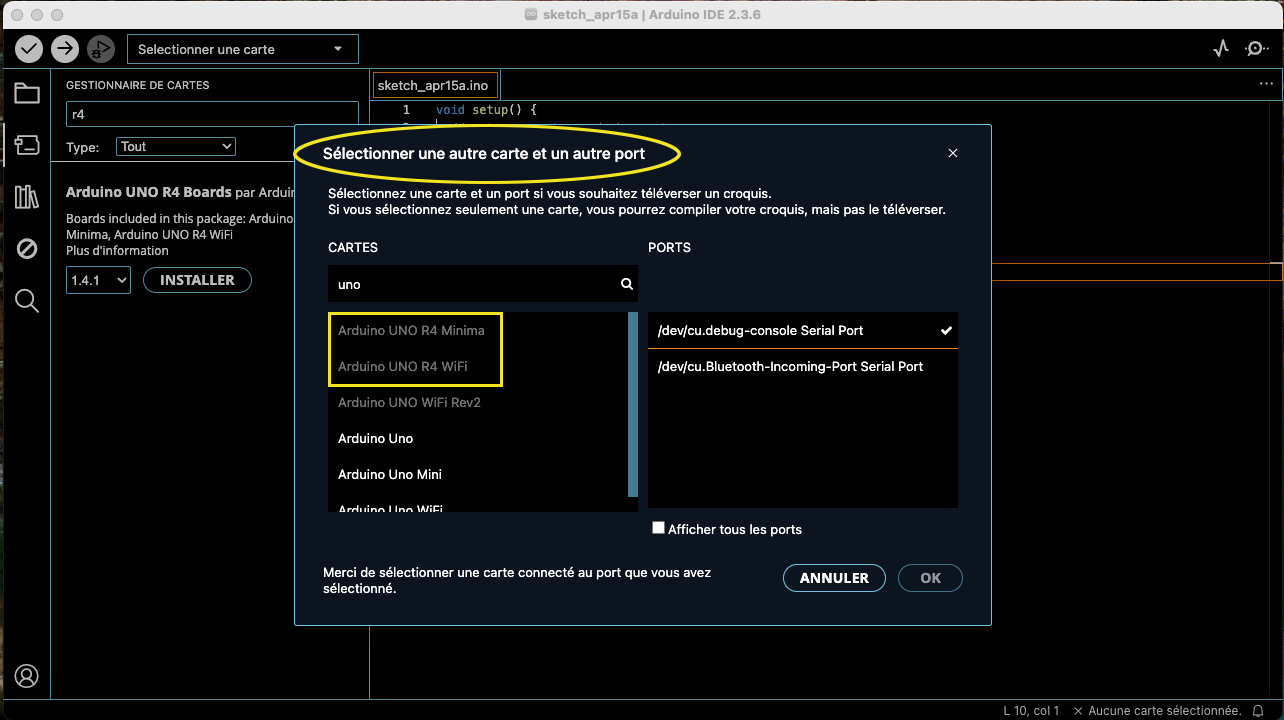
Task: Expand the Selectionner une carte dropdown
Action: [x=242, y=49]
